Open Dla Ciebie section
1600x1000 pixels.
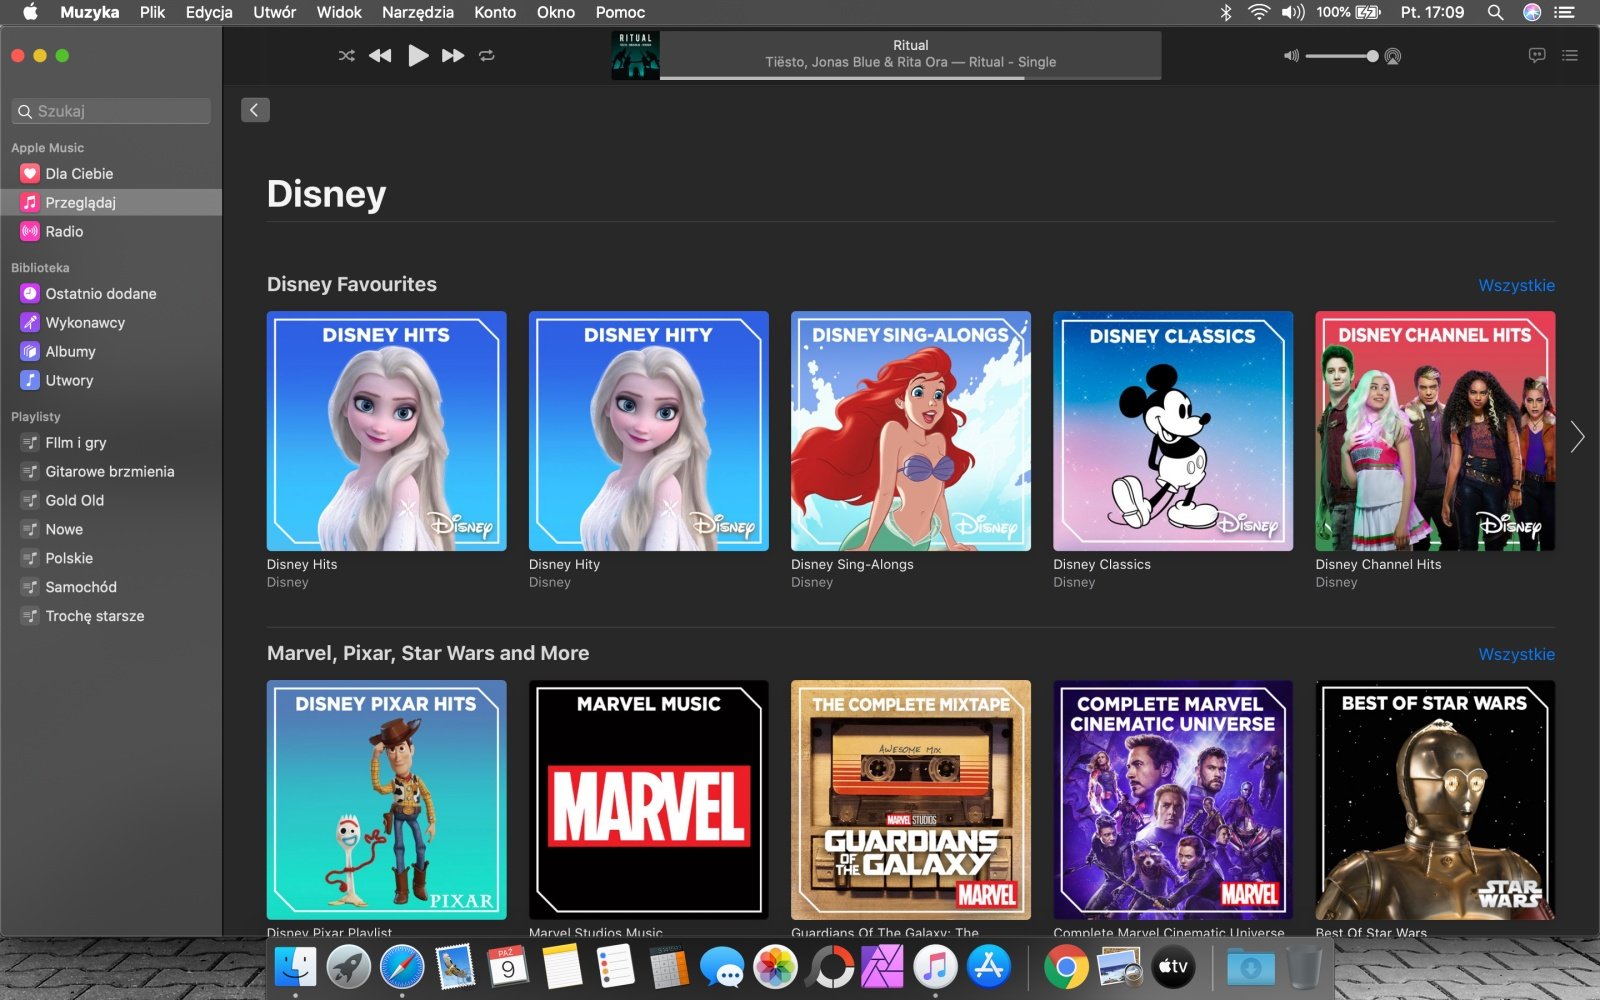[x=111, y=174]
